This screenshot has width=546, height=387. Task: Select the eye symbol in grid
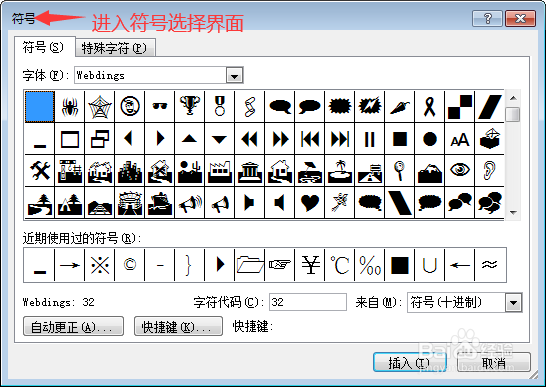(x=459, y=171)
